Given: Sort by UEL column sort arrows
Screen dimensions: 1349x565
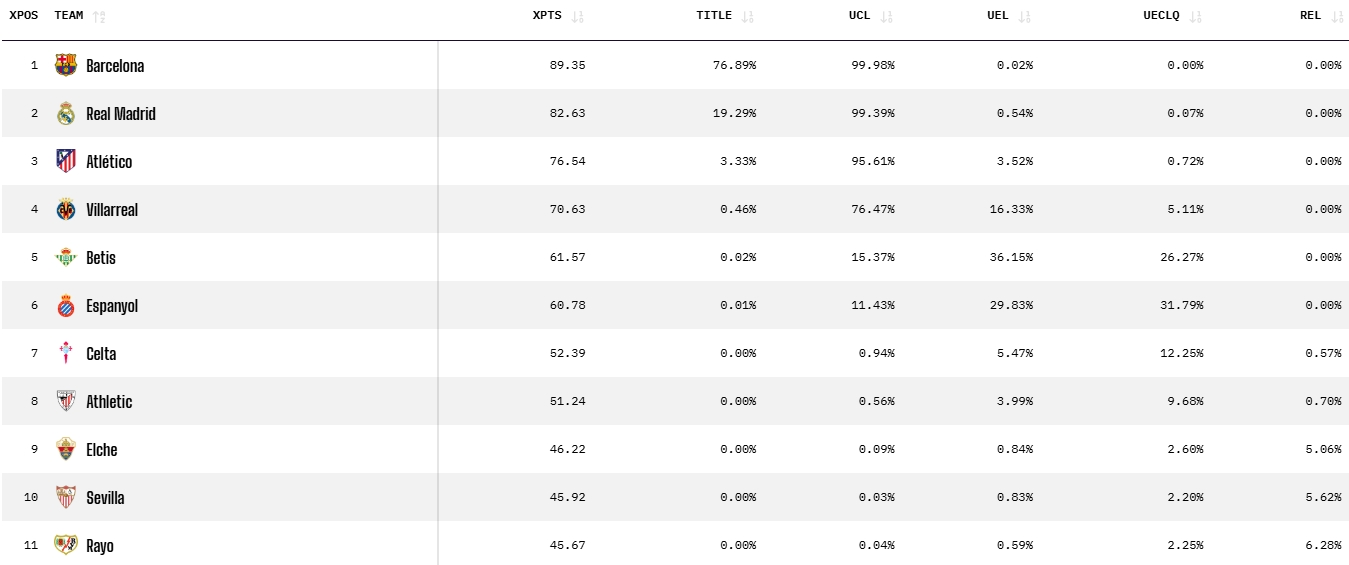Looking at the screenshot, I should click(1025, 17).
